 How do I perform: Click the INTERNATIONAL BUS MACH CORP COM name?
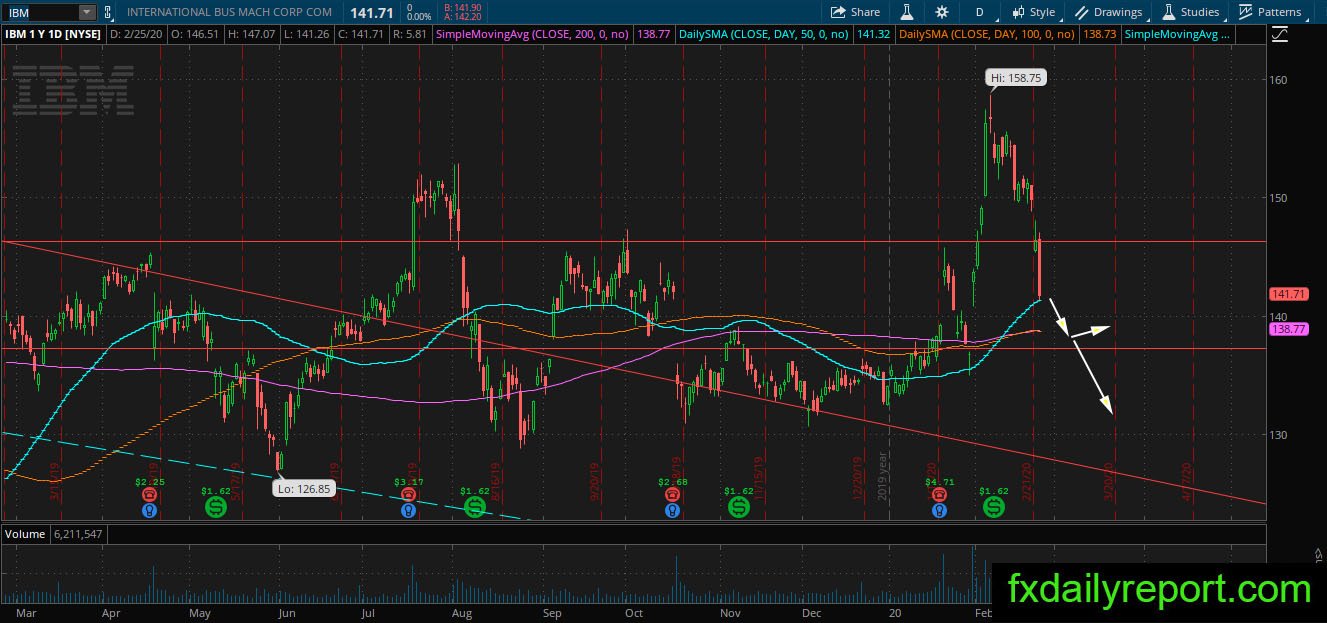click(x=229, y=12)
